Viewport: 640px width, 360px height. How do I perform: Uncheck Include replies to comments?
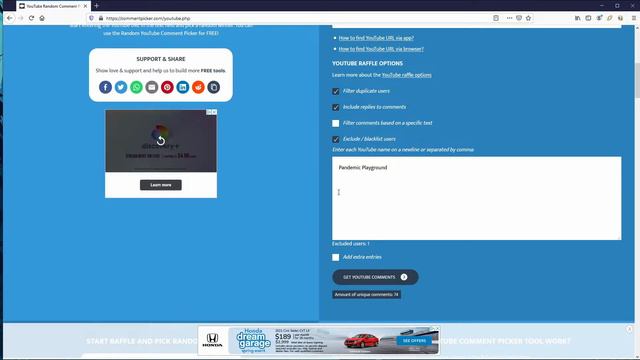coord(336,107)
